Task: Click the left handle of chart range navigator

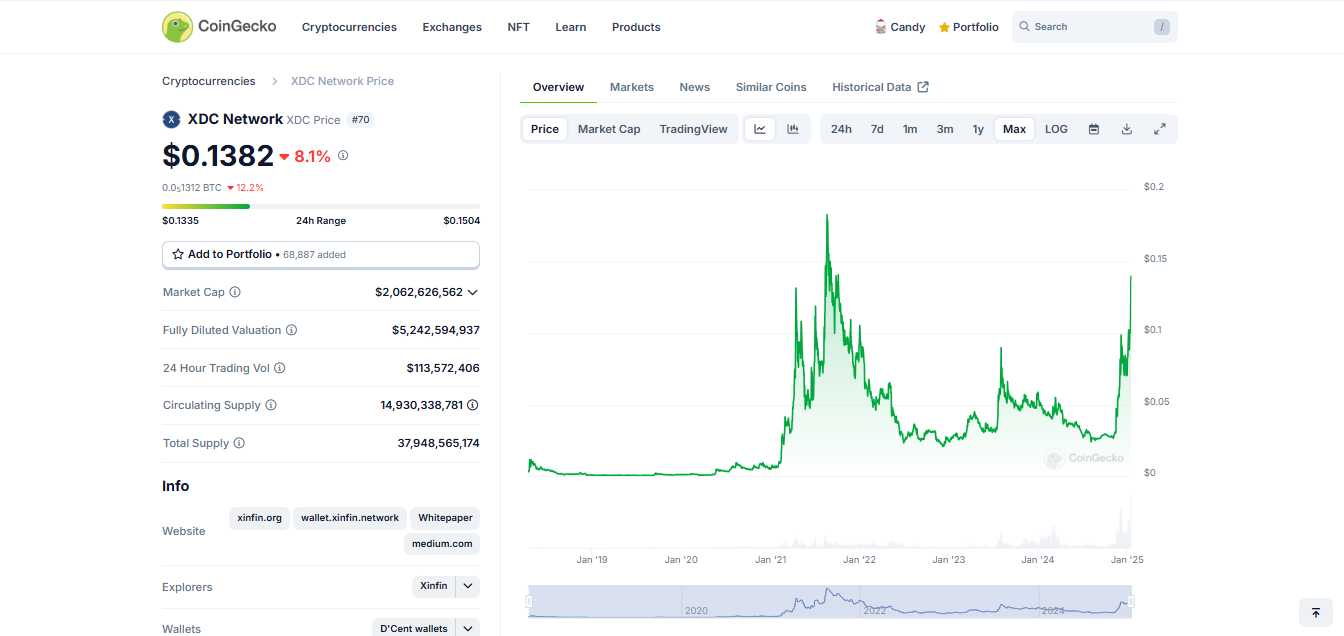Action: (x=529, y=601)
